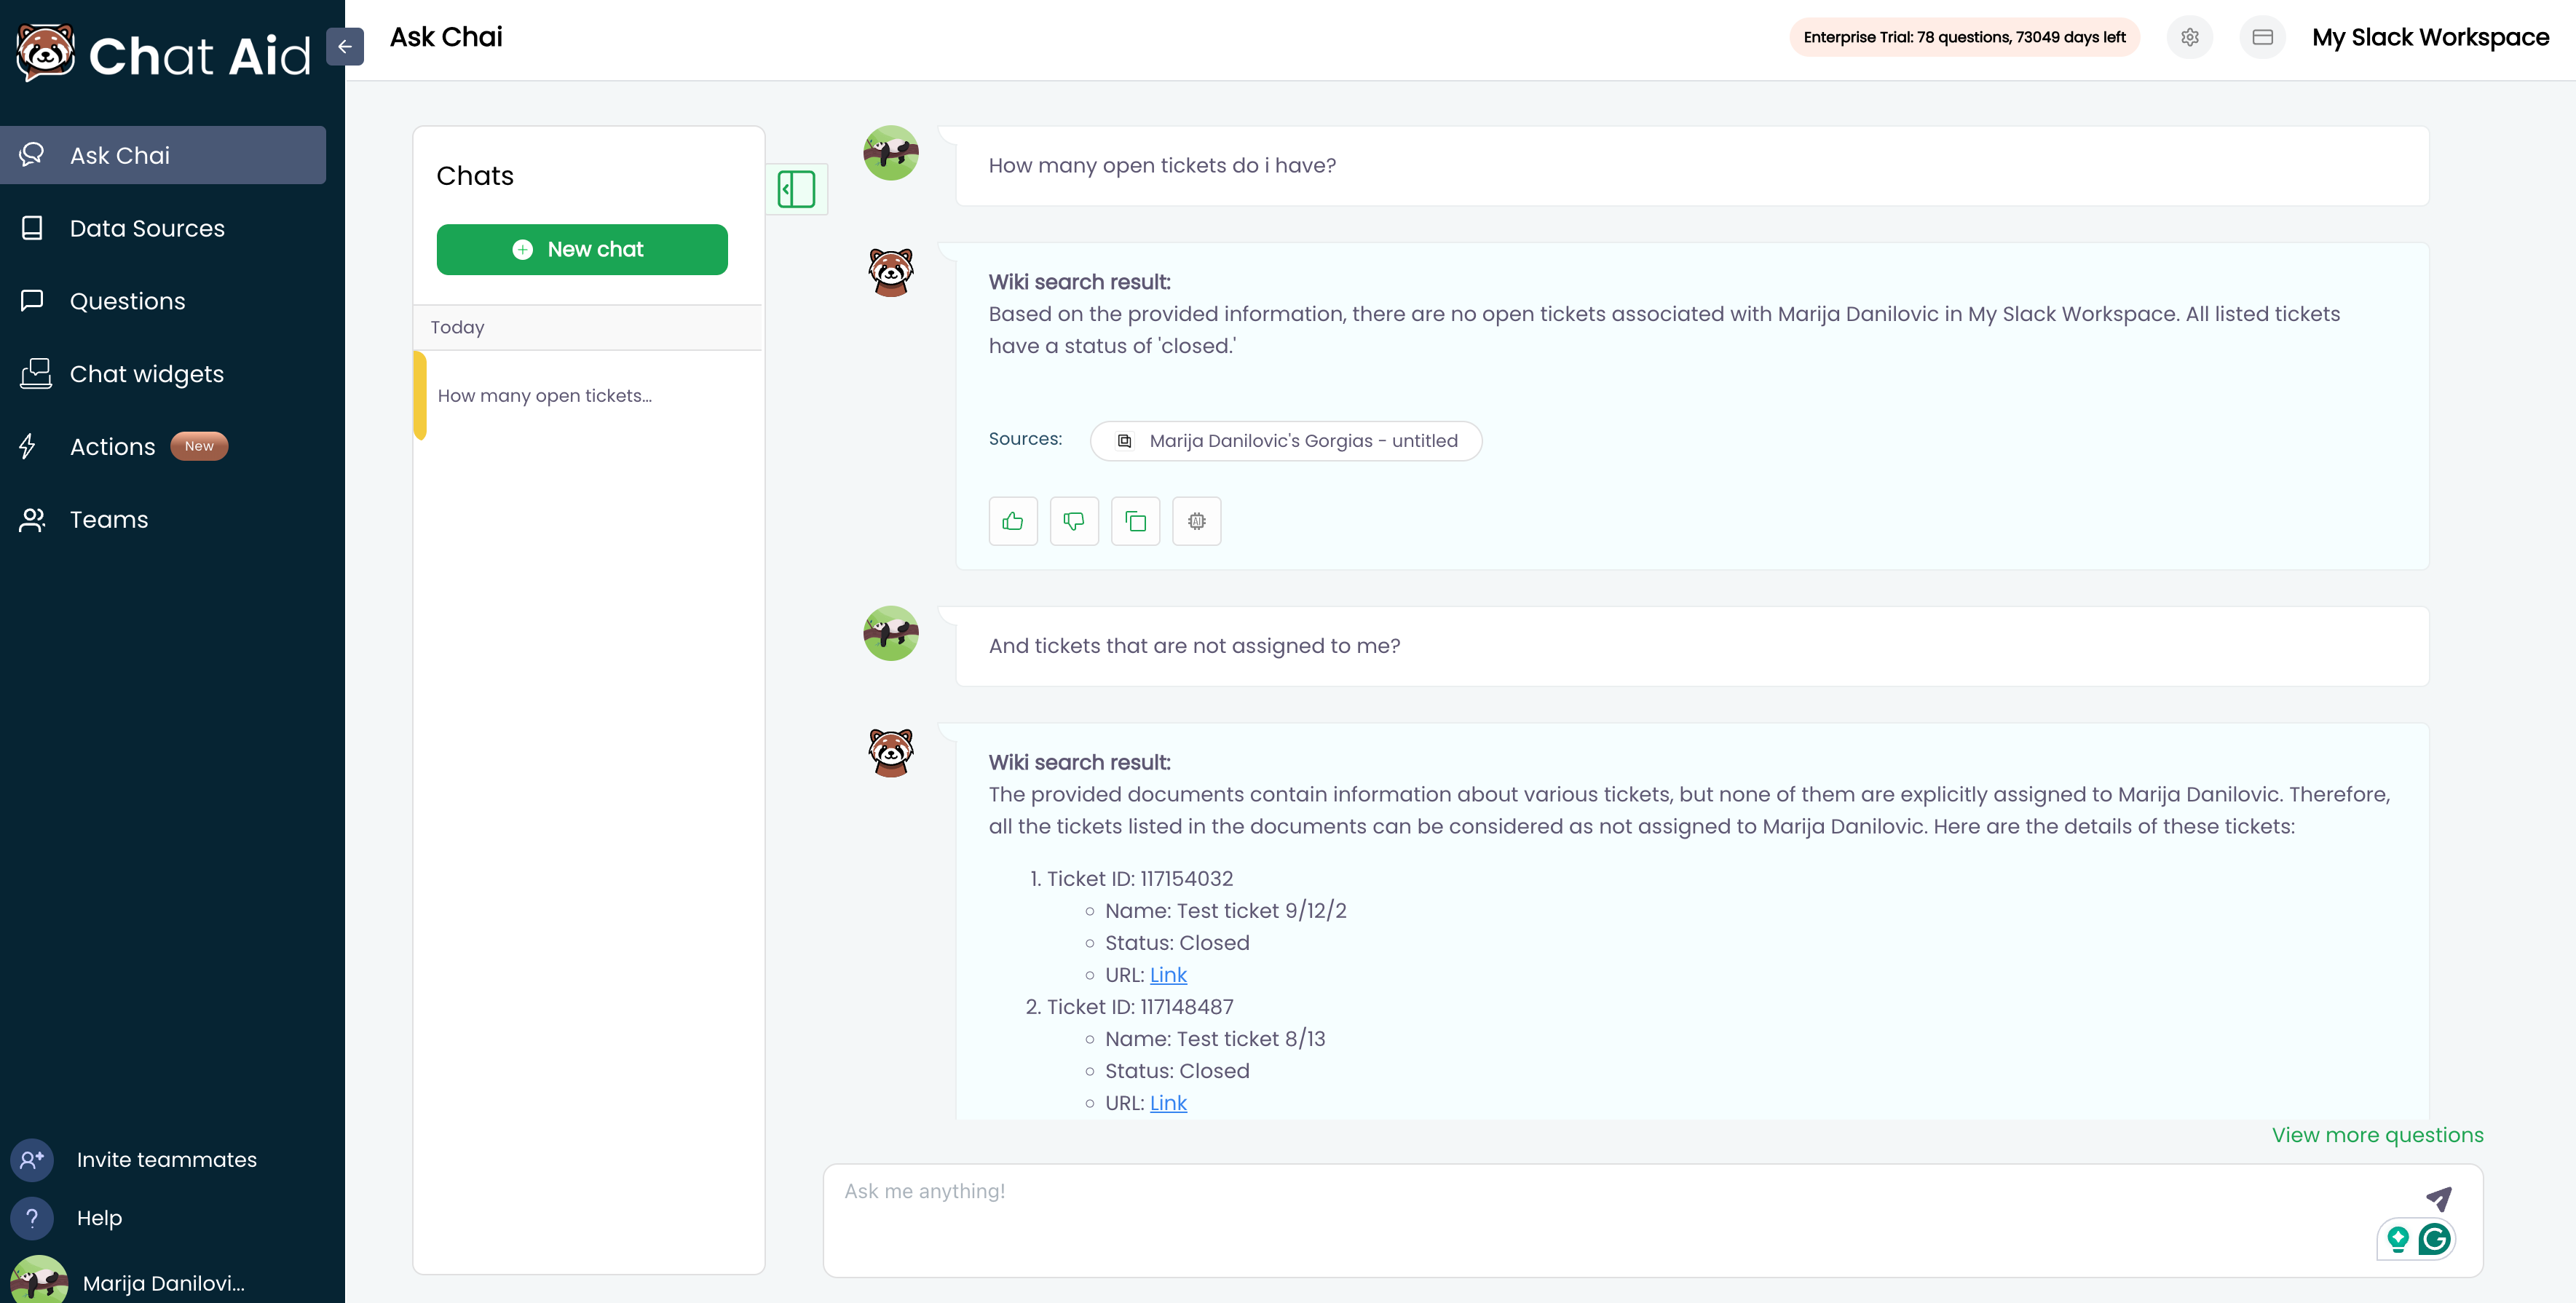This screenshot has height=1303, width=2576.
Task: Click the Help question mark icon
Action: [x=32, y=1218]
